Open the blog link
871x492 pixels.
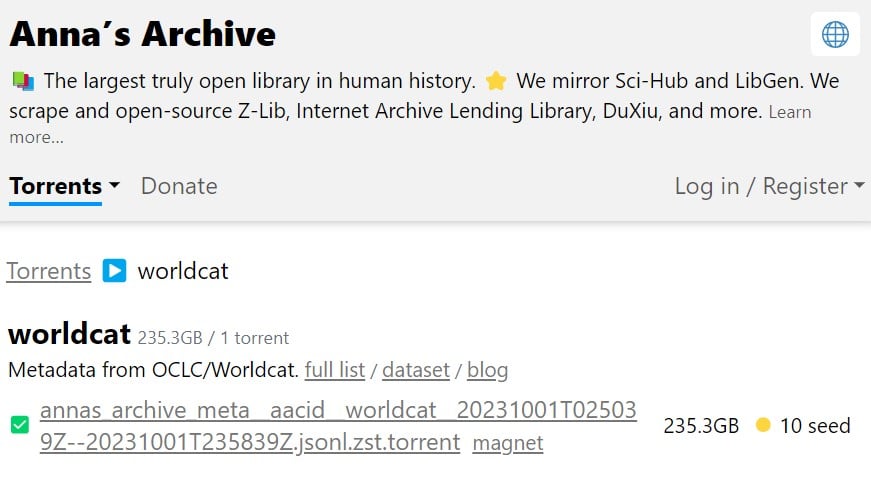coord(487,370)
